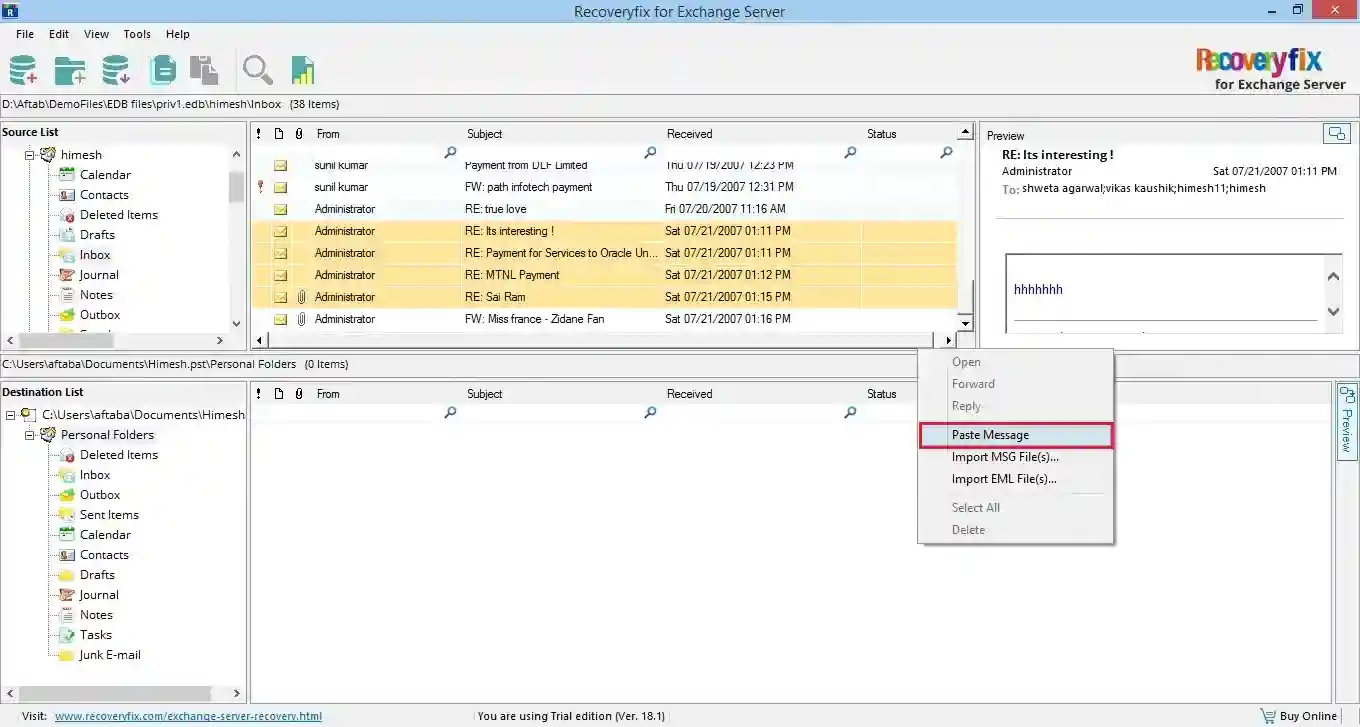
Task: Click the high importance flag on FW: path infotech payment
Action: coord(260,187)
